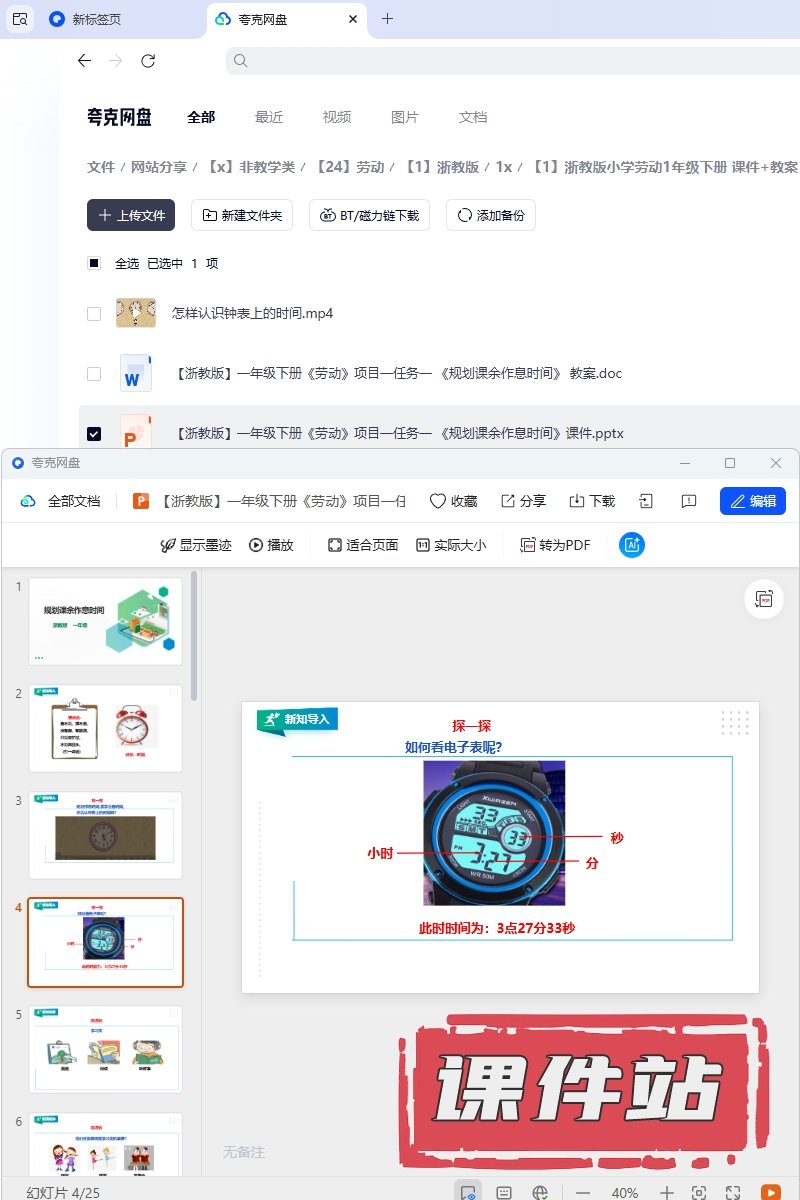Open the 文档 category tab
Image resolution: width=800 pixels, height=1200 pixels.
click(x=473, y=117)
